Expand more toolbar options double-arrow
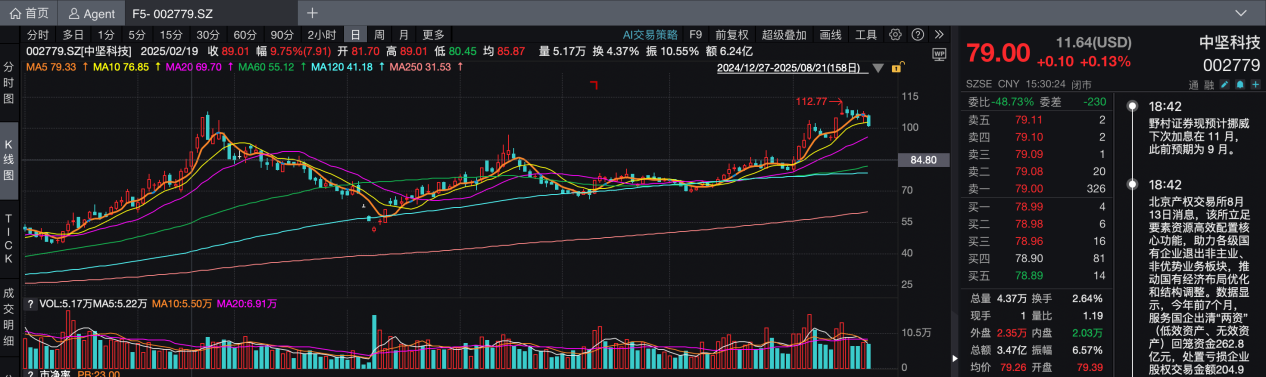Screen dimensions: 1266x377 pyautogui.click(x=939, y=34)
